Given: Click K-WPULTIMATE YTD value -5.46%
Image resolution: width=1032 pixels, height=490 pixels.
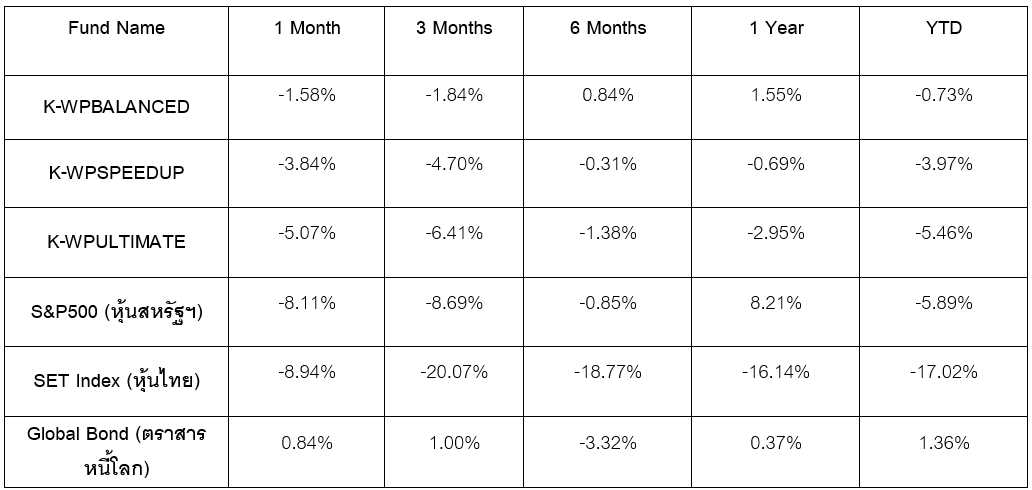Looking at the screenshot, I should click(x=944, y=233).
